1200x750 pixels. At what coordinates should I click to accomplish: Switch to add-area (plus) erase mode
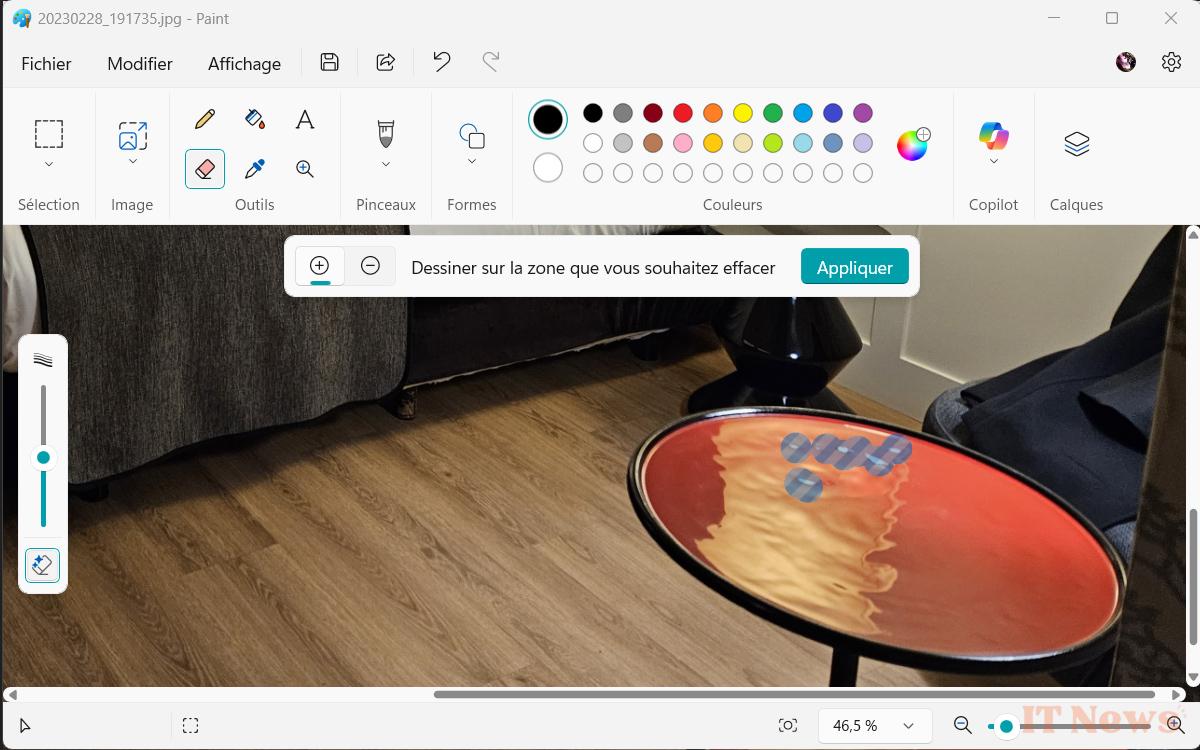click(x=320, y=266)
